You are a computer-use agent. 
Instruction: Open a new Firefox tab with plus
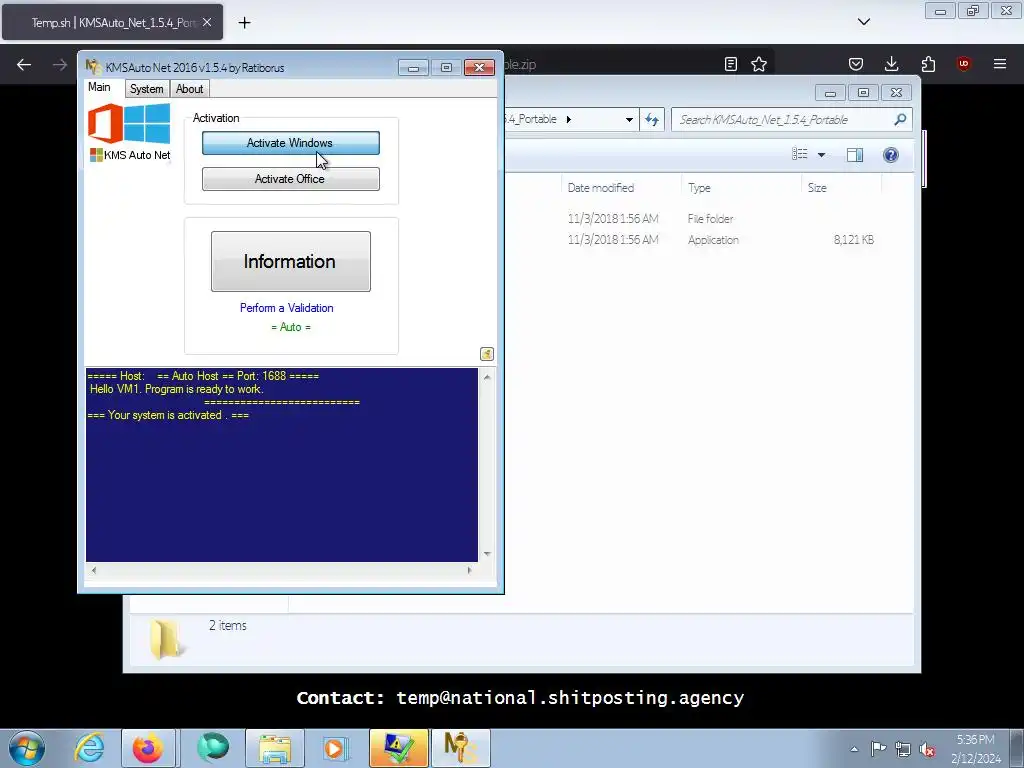click(x=244, y=23)
